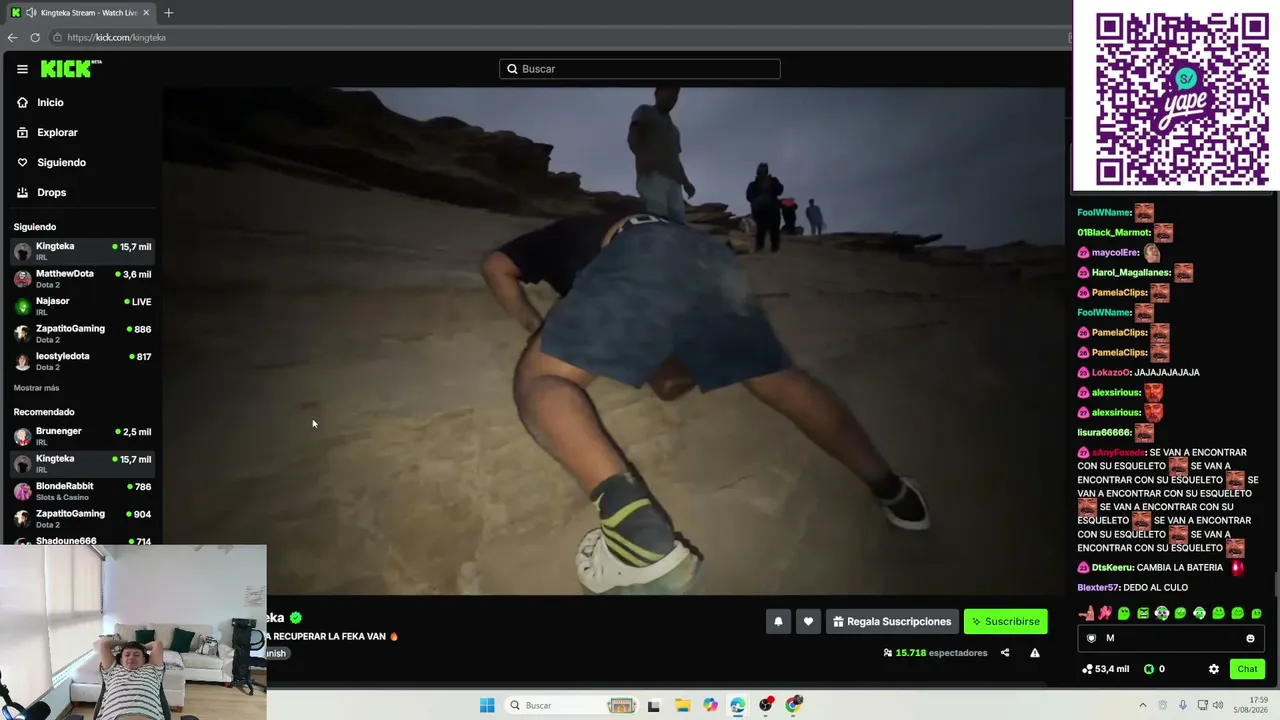The image size is (1280, 720).
Task: Click the 15.718 espectadores viewer count
Action: 935,653
